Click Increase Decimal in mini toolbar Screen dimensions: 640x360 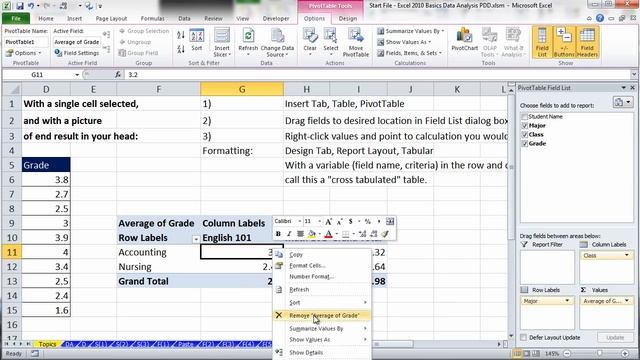click(362, 234)
